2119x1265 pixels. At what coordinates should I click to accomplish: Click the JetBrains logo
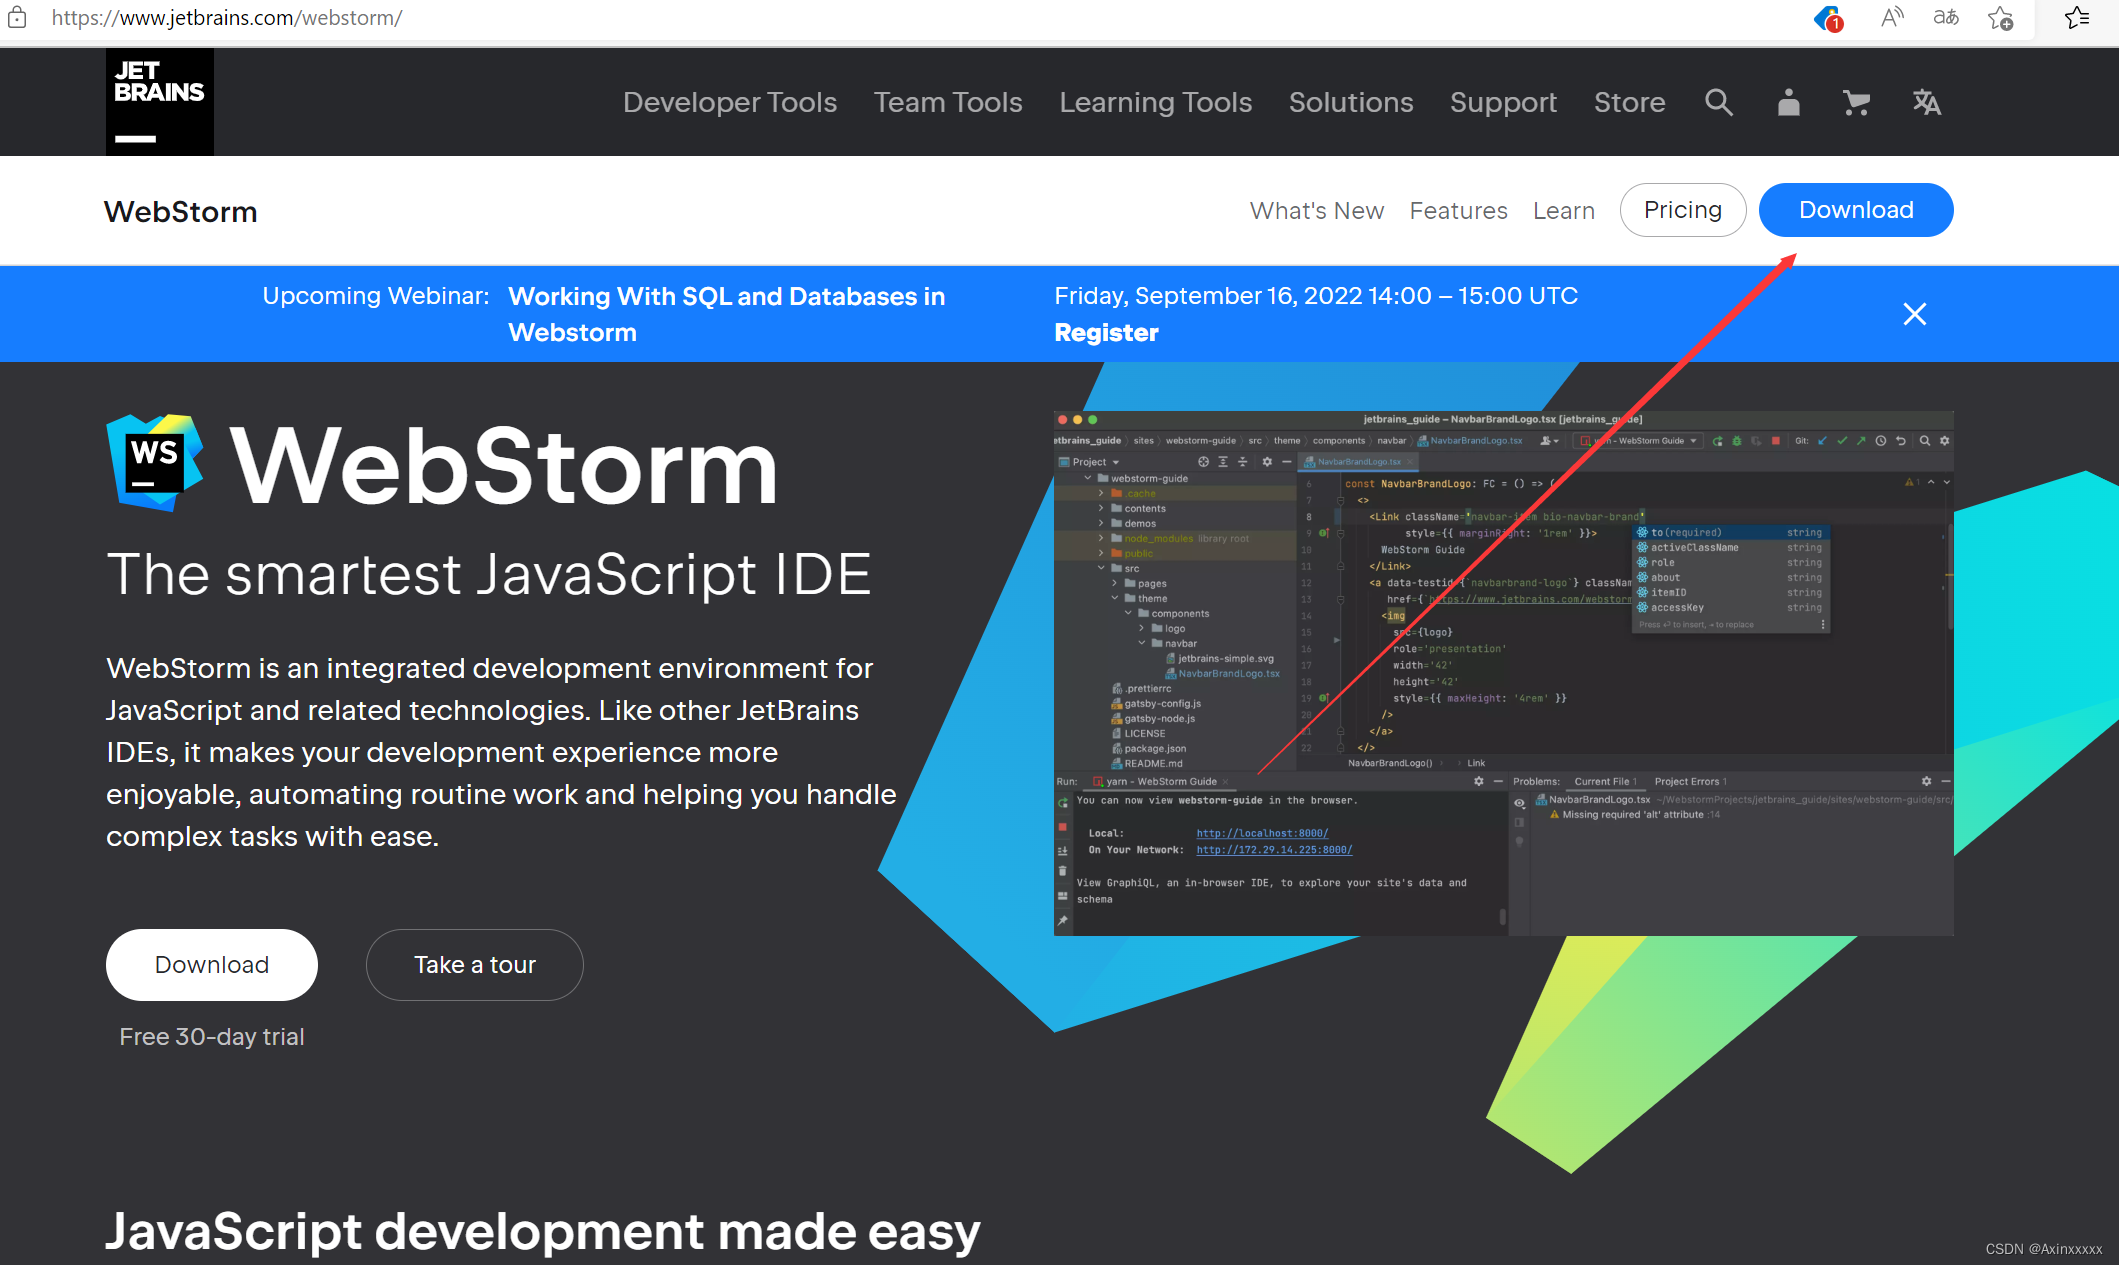pos(159,101)
